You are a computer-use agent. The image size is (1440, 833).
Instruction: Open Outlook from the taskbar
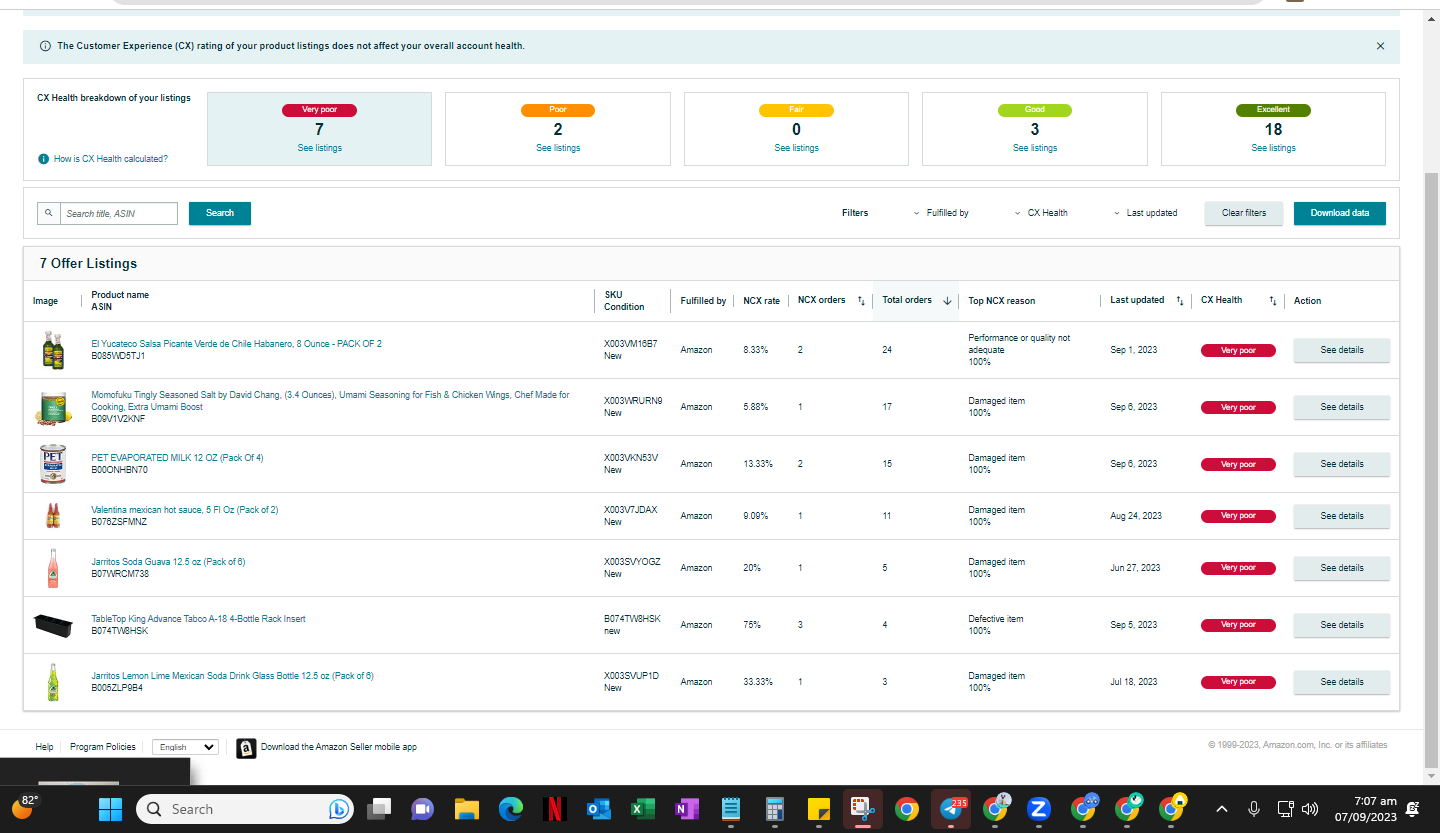(x=599, y=809)
